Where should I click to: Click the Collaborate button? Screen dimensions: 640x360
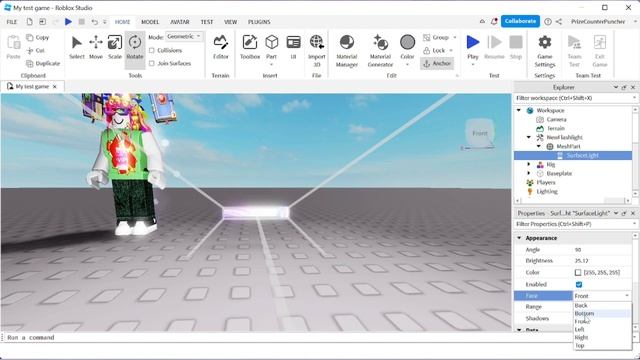[x=520, y=21]
